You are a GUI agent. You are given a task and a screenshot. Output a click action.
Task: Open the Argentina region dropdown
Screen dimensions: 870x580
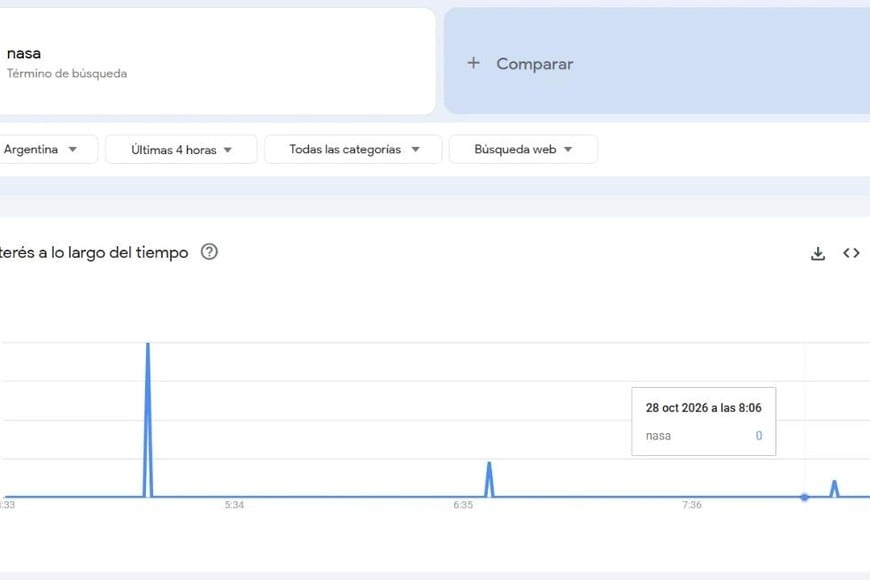pos(47,149)
